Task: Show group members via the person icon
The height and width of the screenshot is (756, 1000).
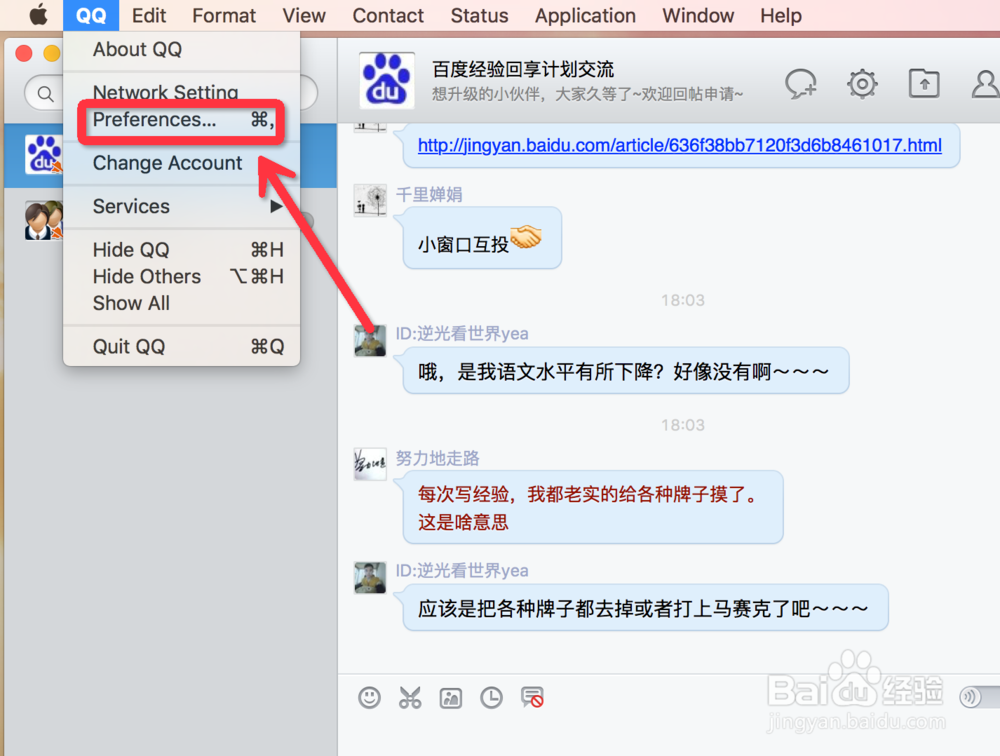Action: point(984,85)
